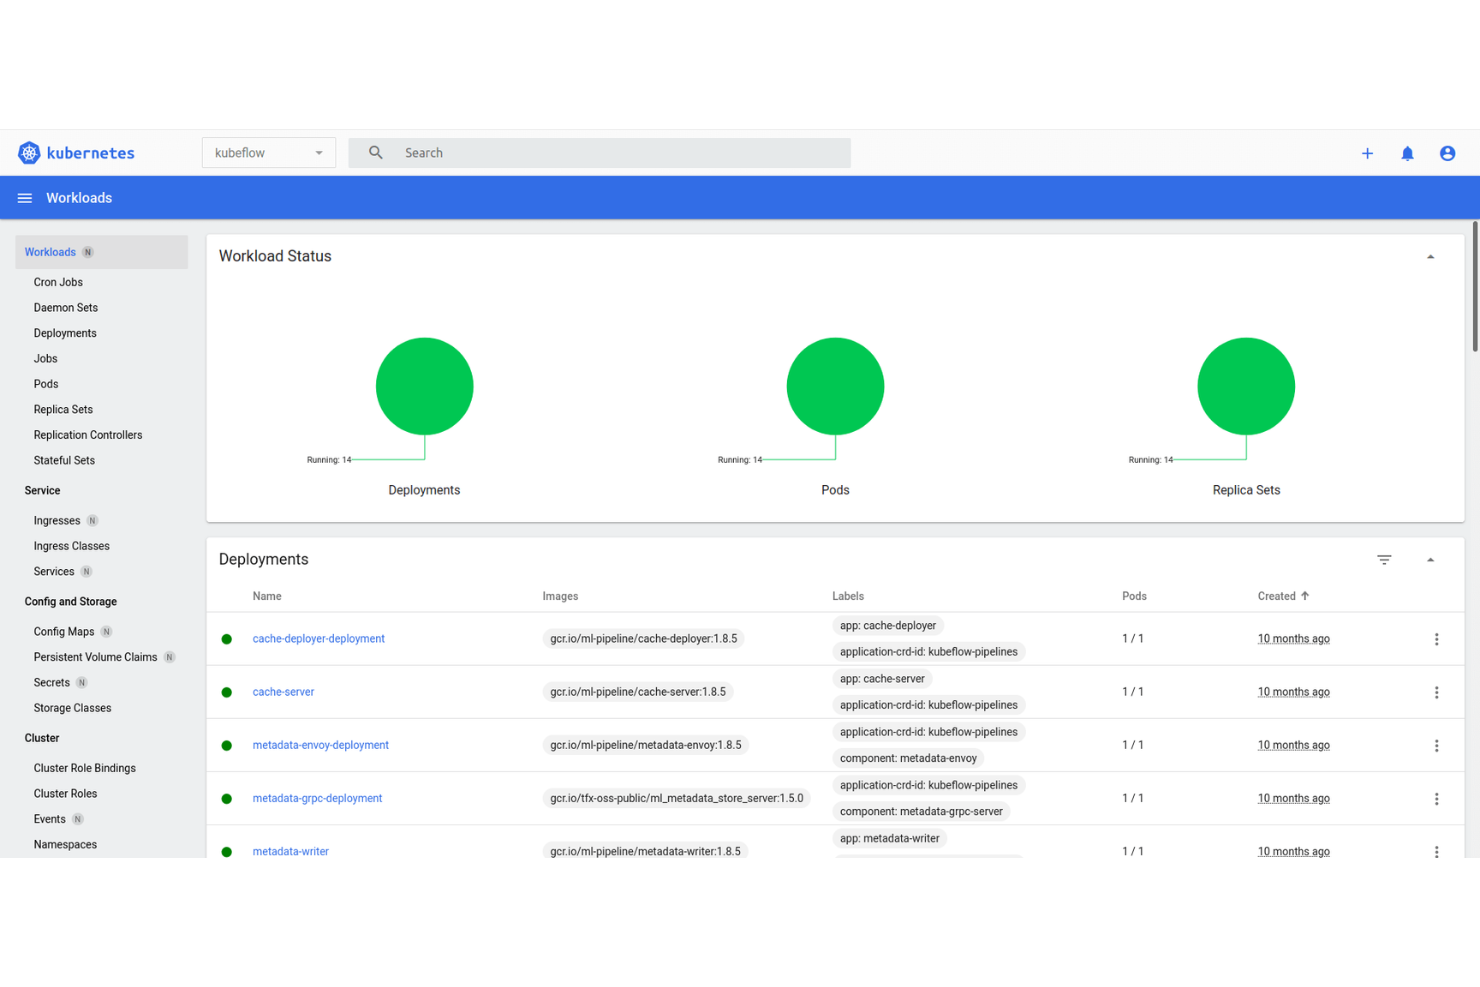This screenshot has height=987, width=1480.
Task: Click the search magnifier icon
Action: click(x=374, y=152)
